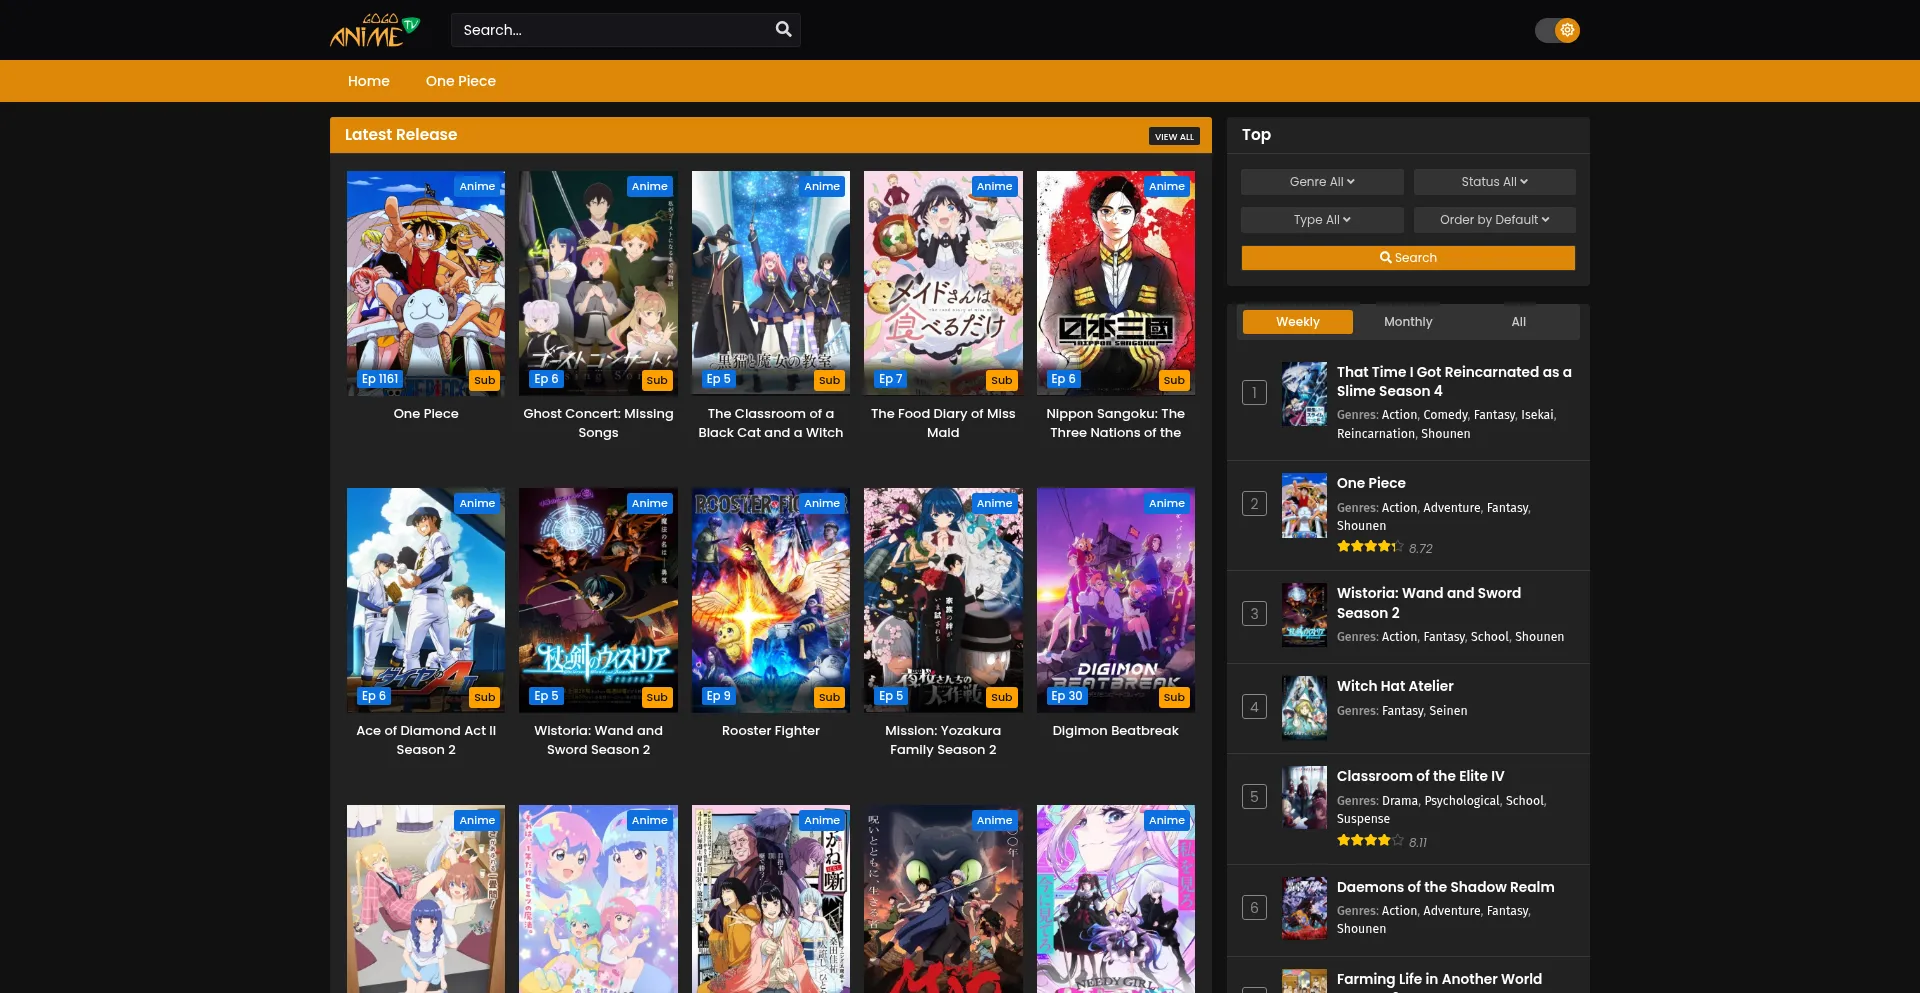Expand the Status All dropdown
This screenshot has width=1920, height=993.
[x=1494, y=181]
